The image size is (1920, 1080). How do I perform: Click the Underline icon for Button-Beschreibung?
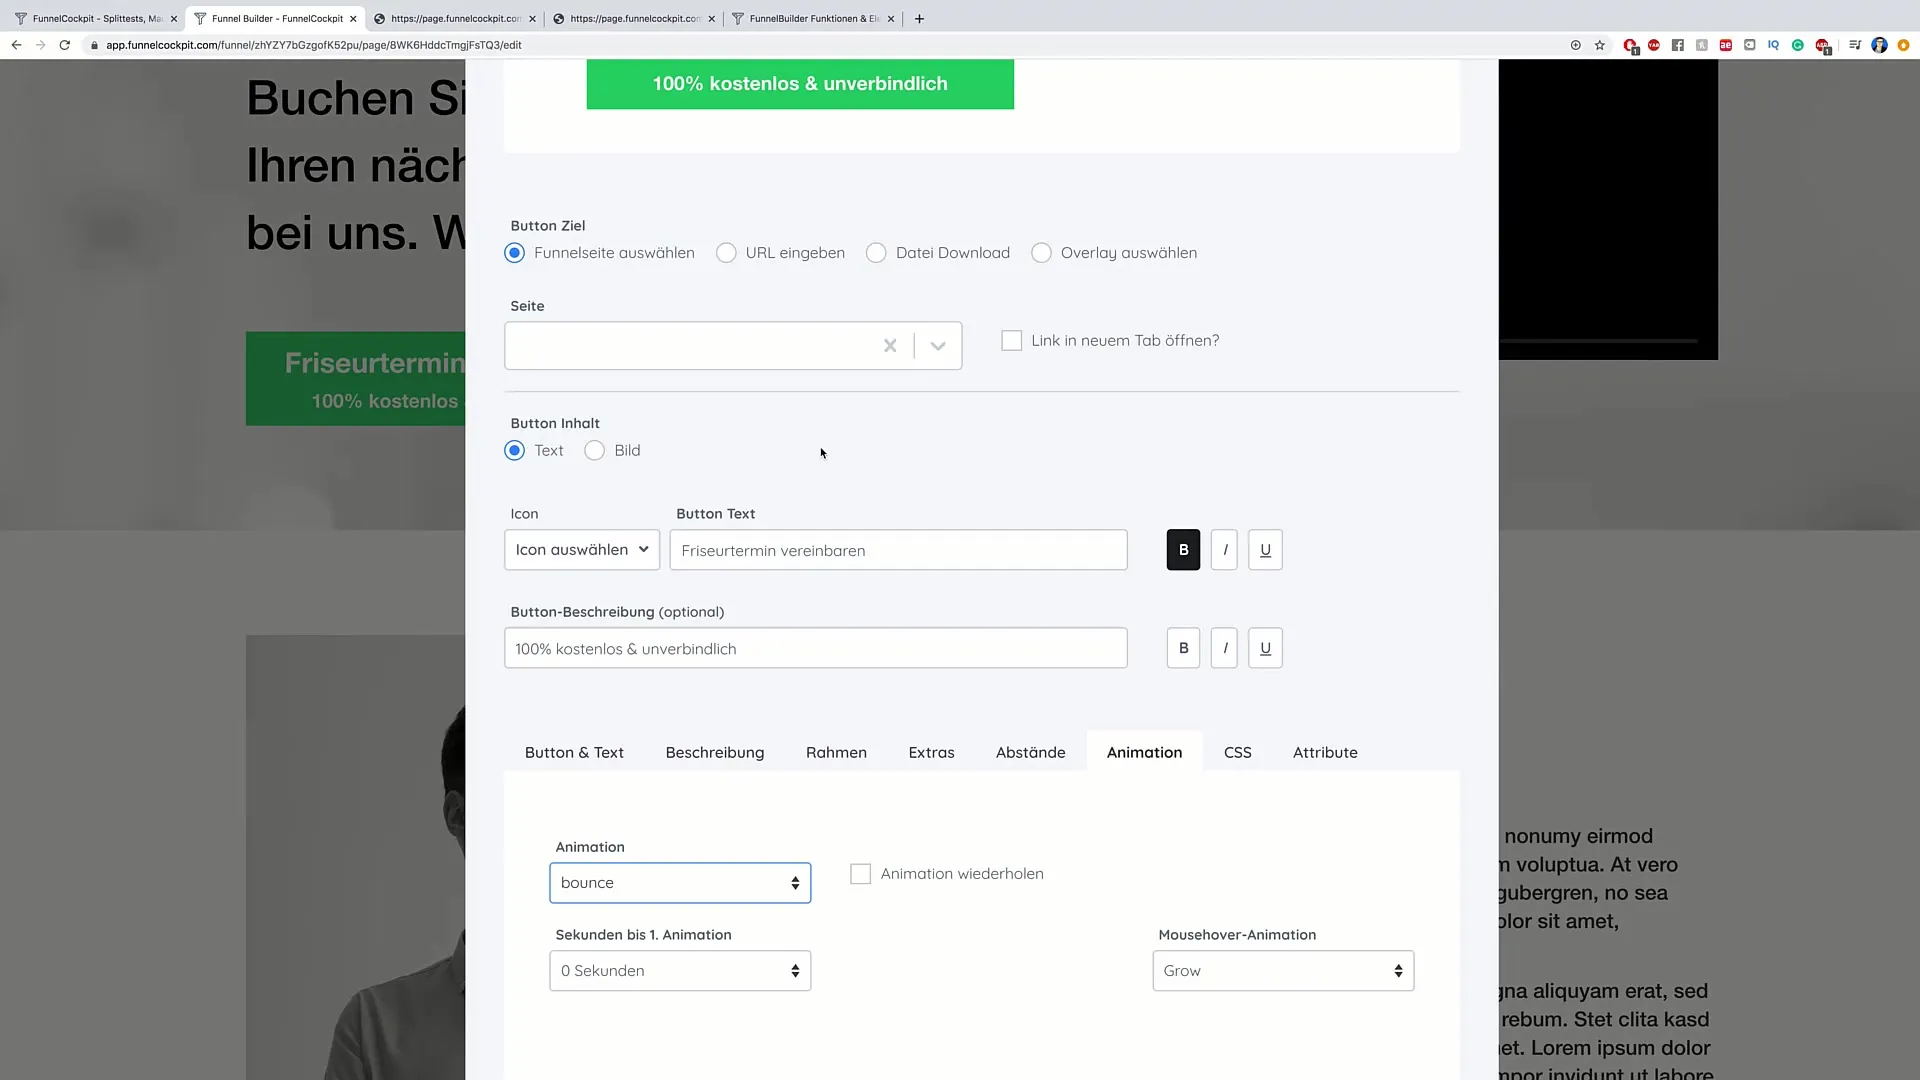[1265, 647]
